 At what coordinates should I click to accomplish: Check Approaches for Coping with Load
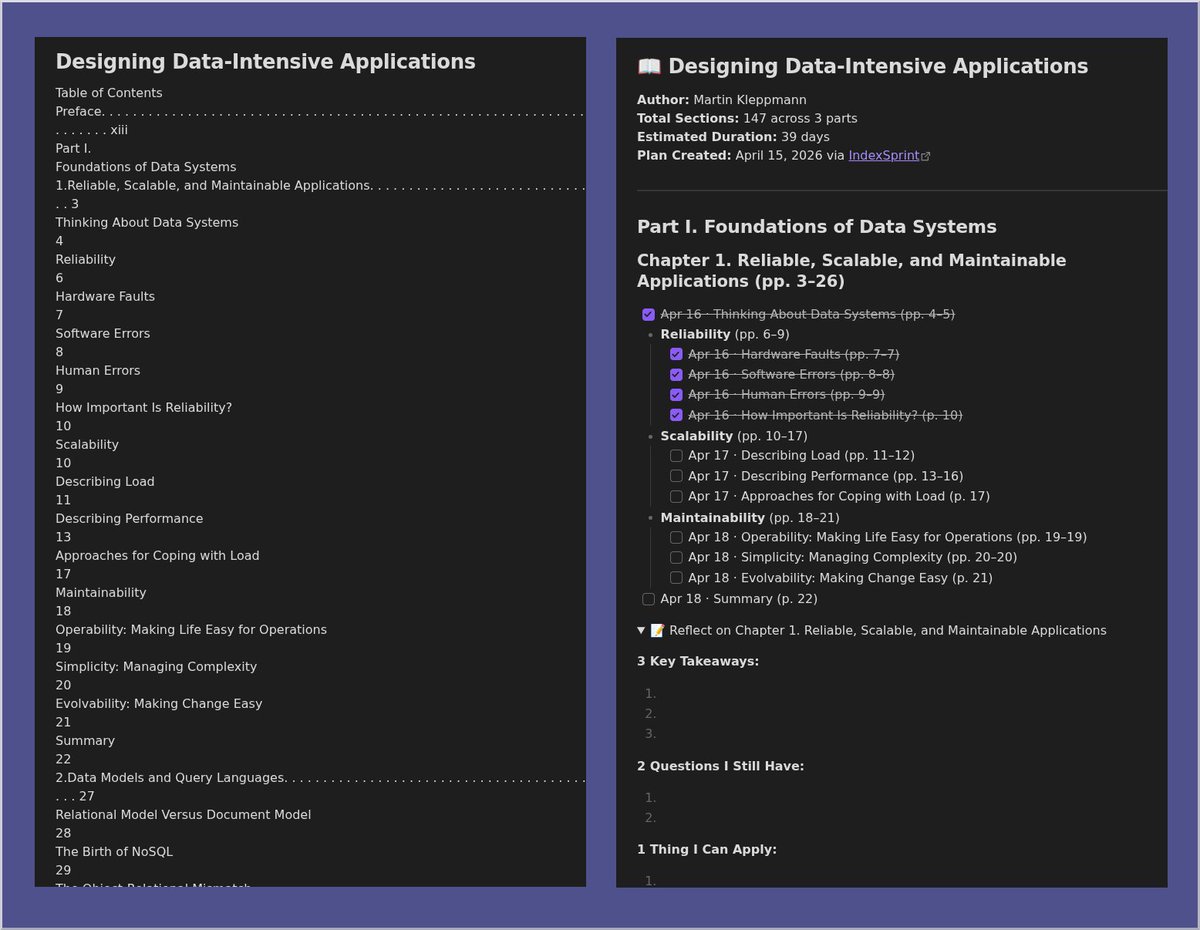(x=676, y=496)
